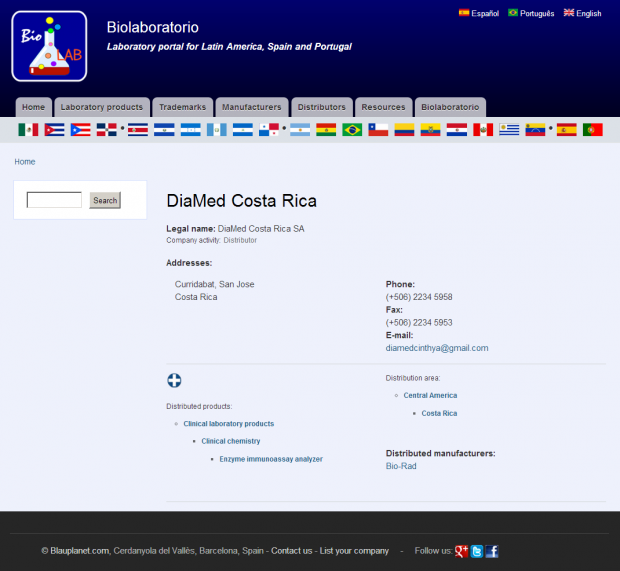Open the Costa Rica distribution area link
This screenshot has height=571, width=620.
(x=439, y=413)
